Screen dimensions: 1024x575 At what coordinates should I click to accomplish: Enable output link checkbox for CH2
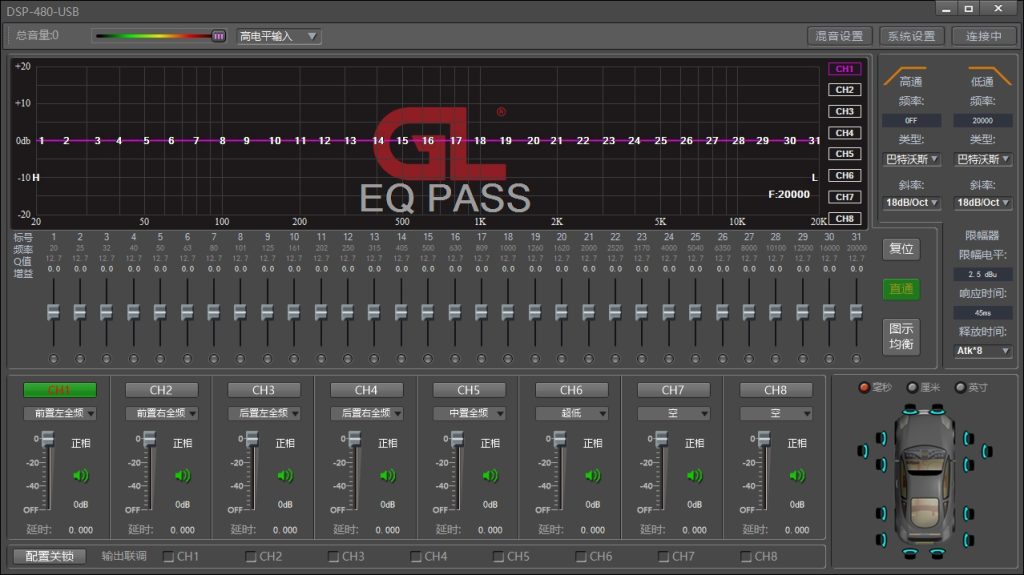251,557
